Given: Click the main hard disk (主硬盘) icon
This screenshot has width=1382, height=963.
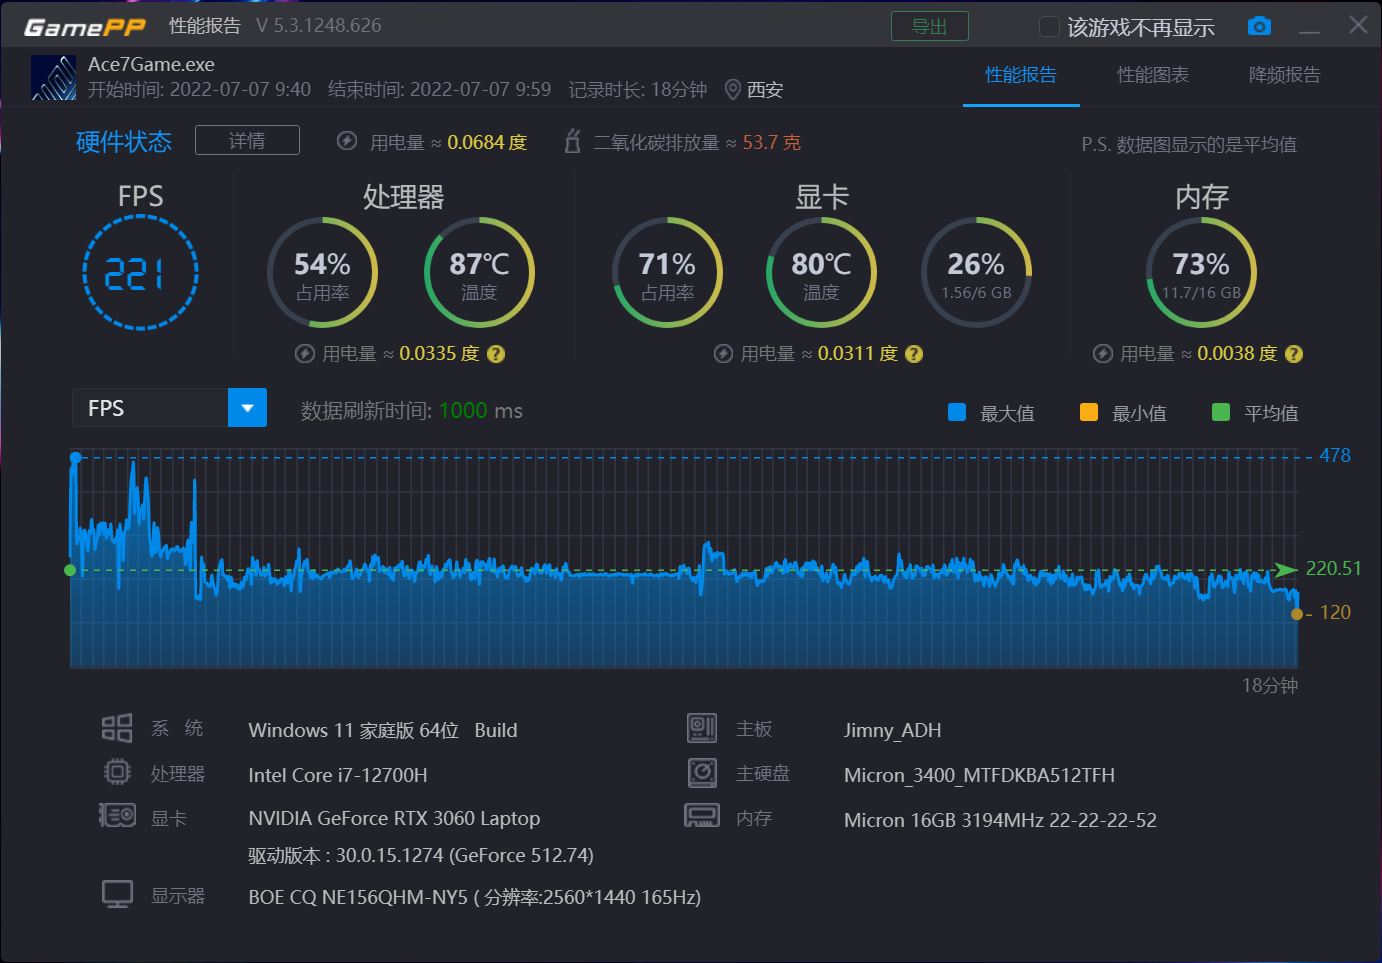Looking at the screenshot, I should pos(702,772).
